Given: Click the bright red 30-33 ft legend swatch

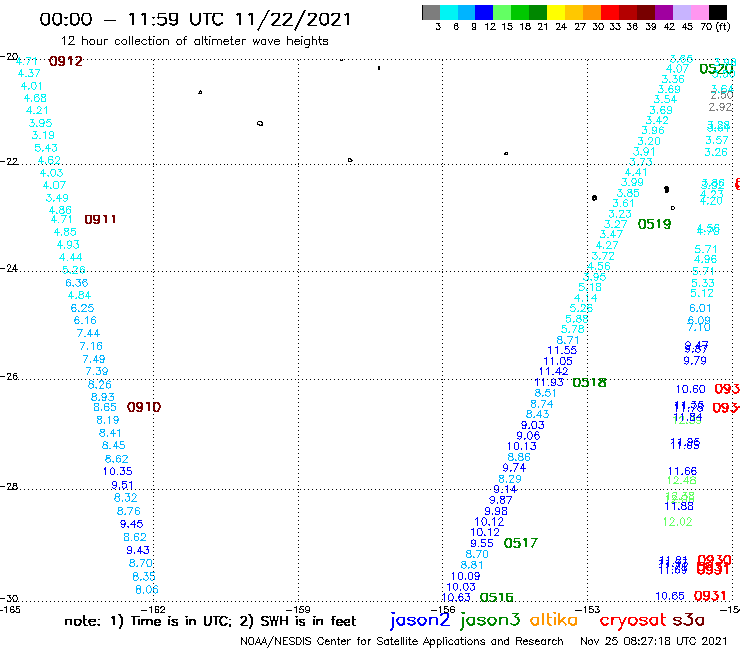Looking at the screenshot, I should 609,12.
